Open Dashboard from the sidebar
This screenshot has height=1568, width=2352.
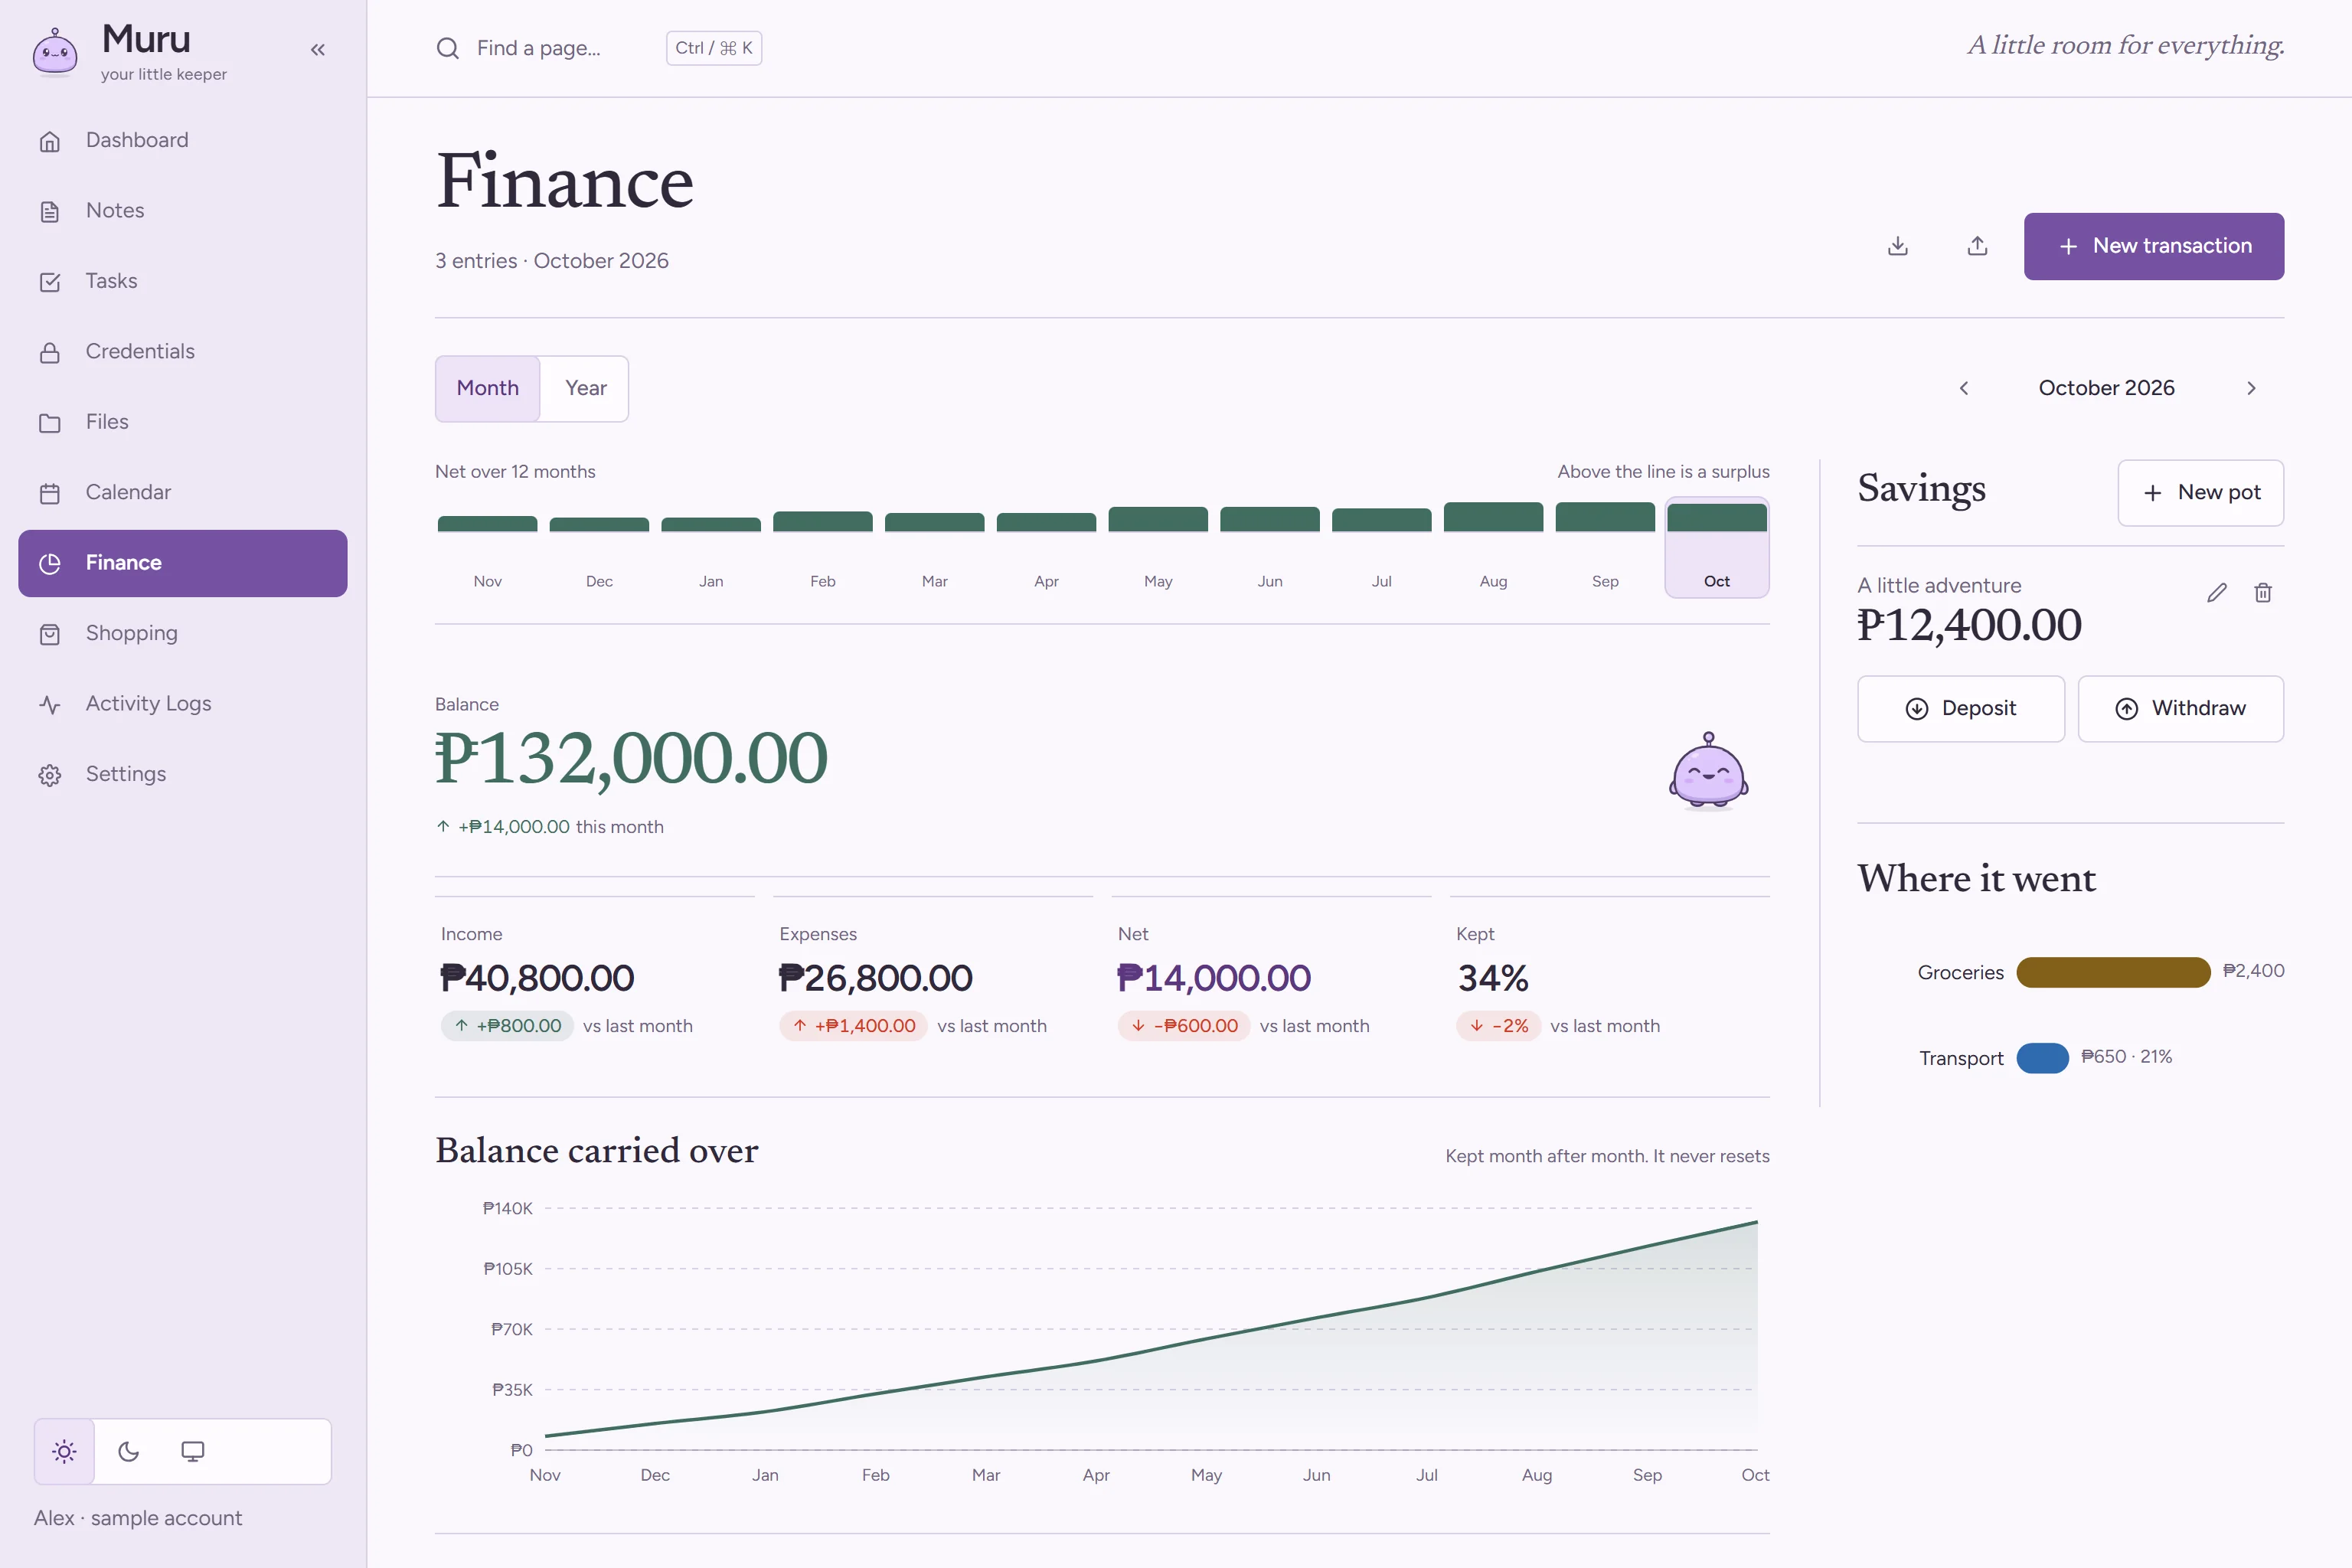pos(183,141)
